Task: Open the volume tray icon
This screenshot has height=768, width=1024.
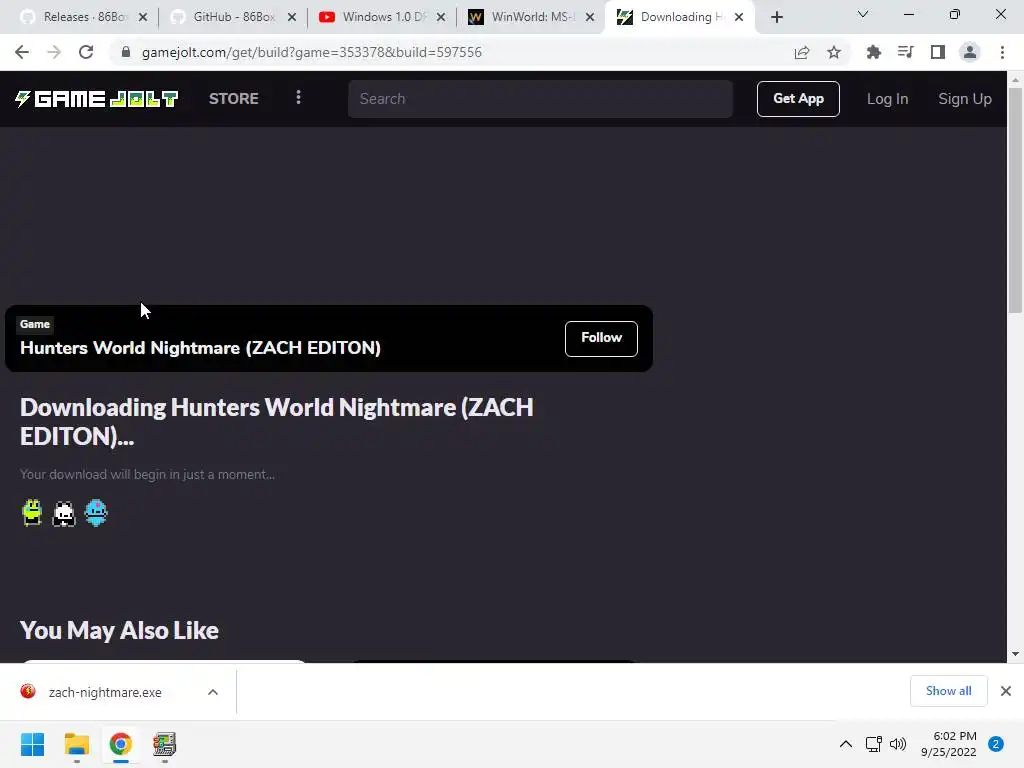Action: coord(898,744)
